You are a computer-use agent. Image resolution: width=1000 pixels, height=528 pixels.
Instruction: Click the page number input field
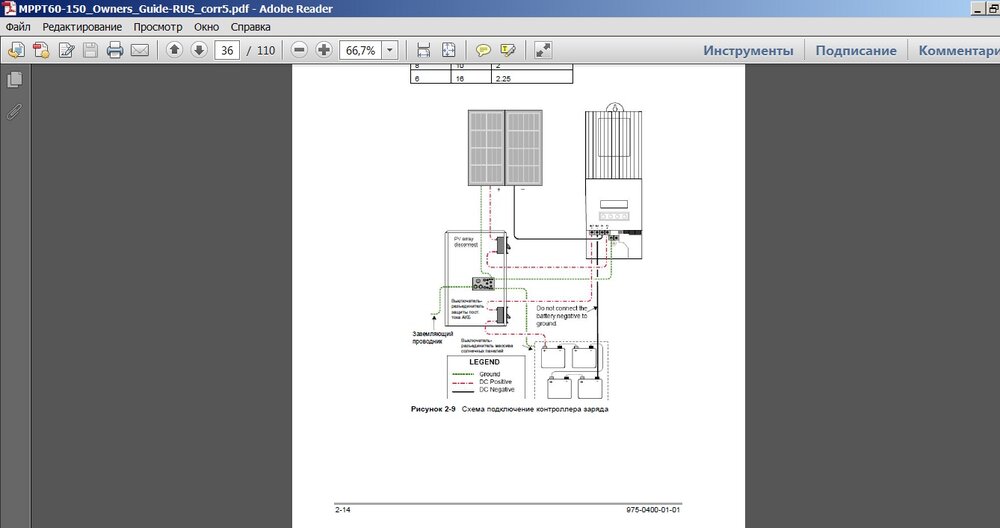[227, 50]
